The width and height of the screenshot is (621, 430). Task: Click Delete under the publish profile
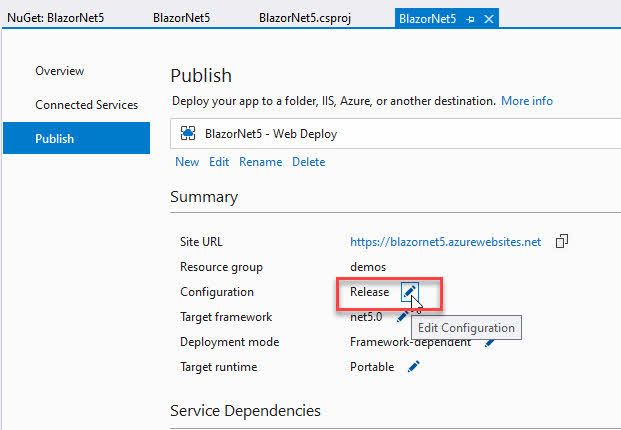tap(308, 162)
